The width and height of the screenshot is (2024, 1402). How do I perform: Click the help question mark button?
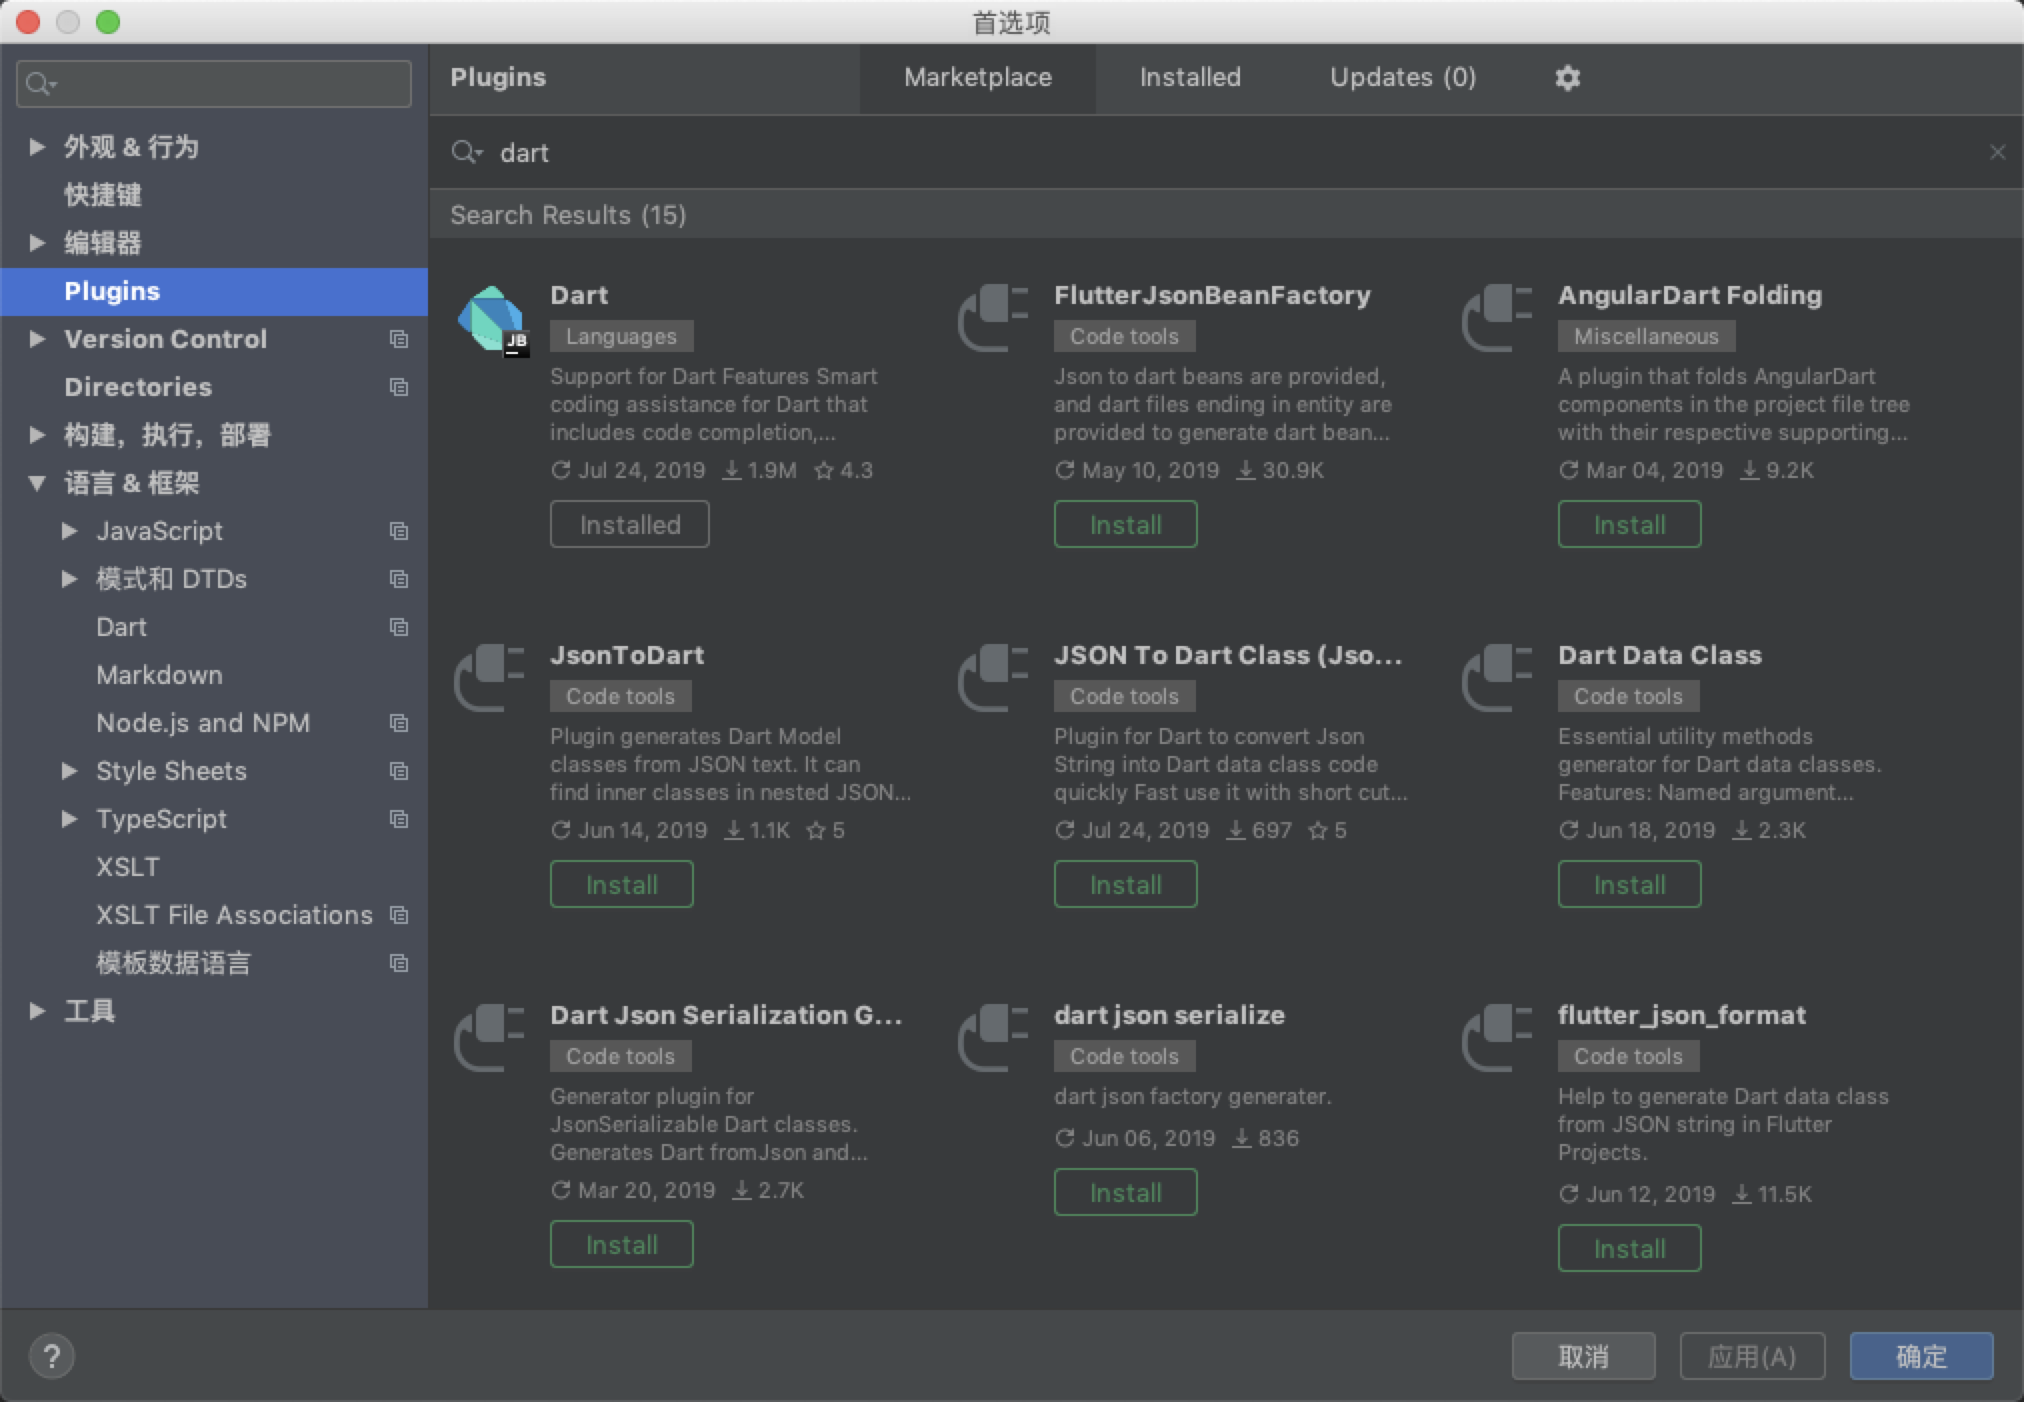click(52, 1356)
